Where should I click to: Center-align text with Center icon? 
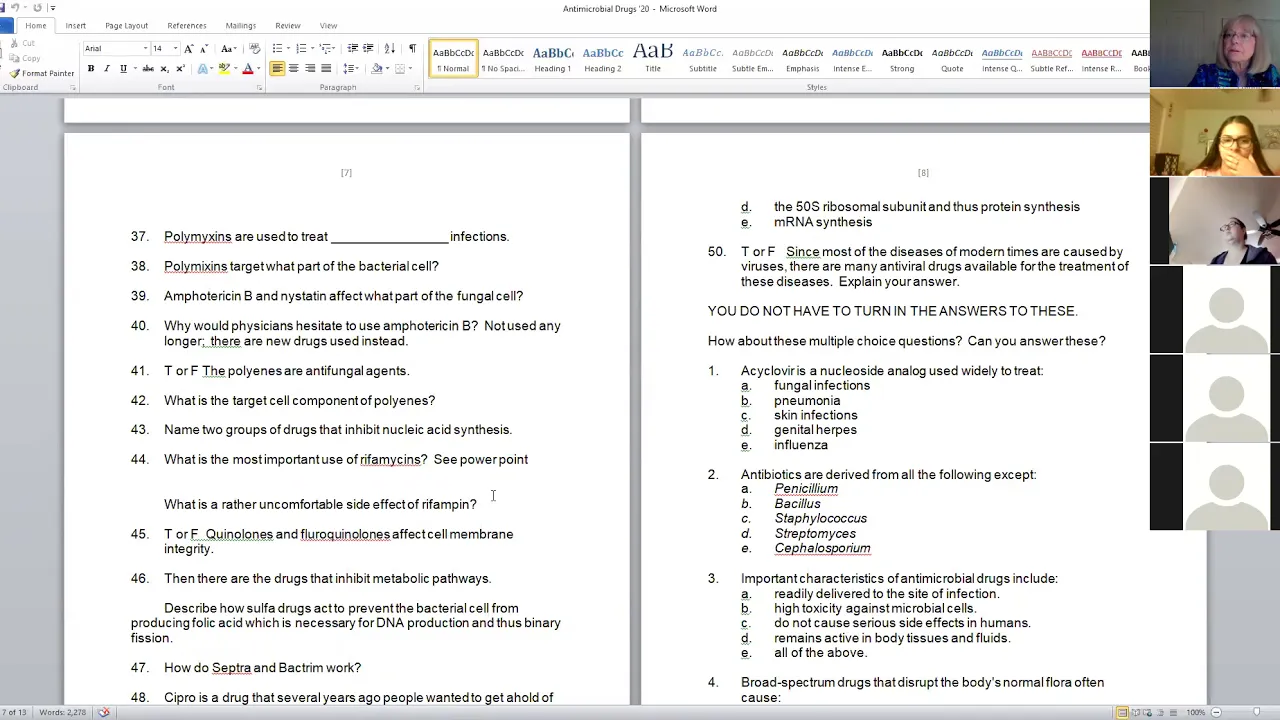pos(293,68)
